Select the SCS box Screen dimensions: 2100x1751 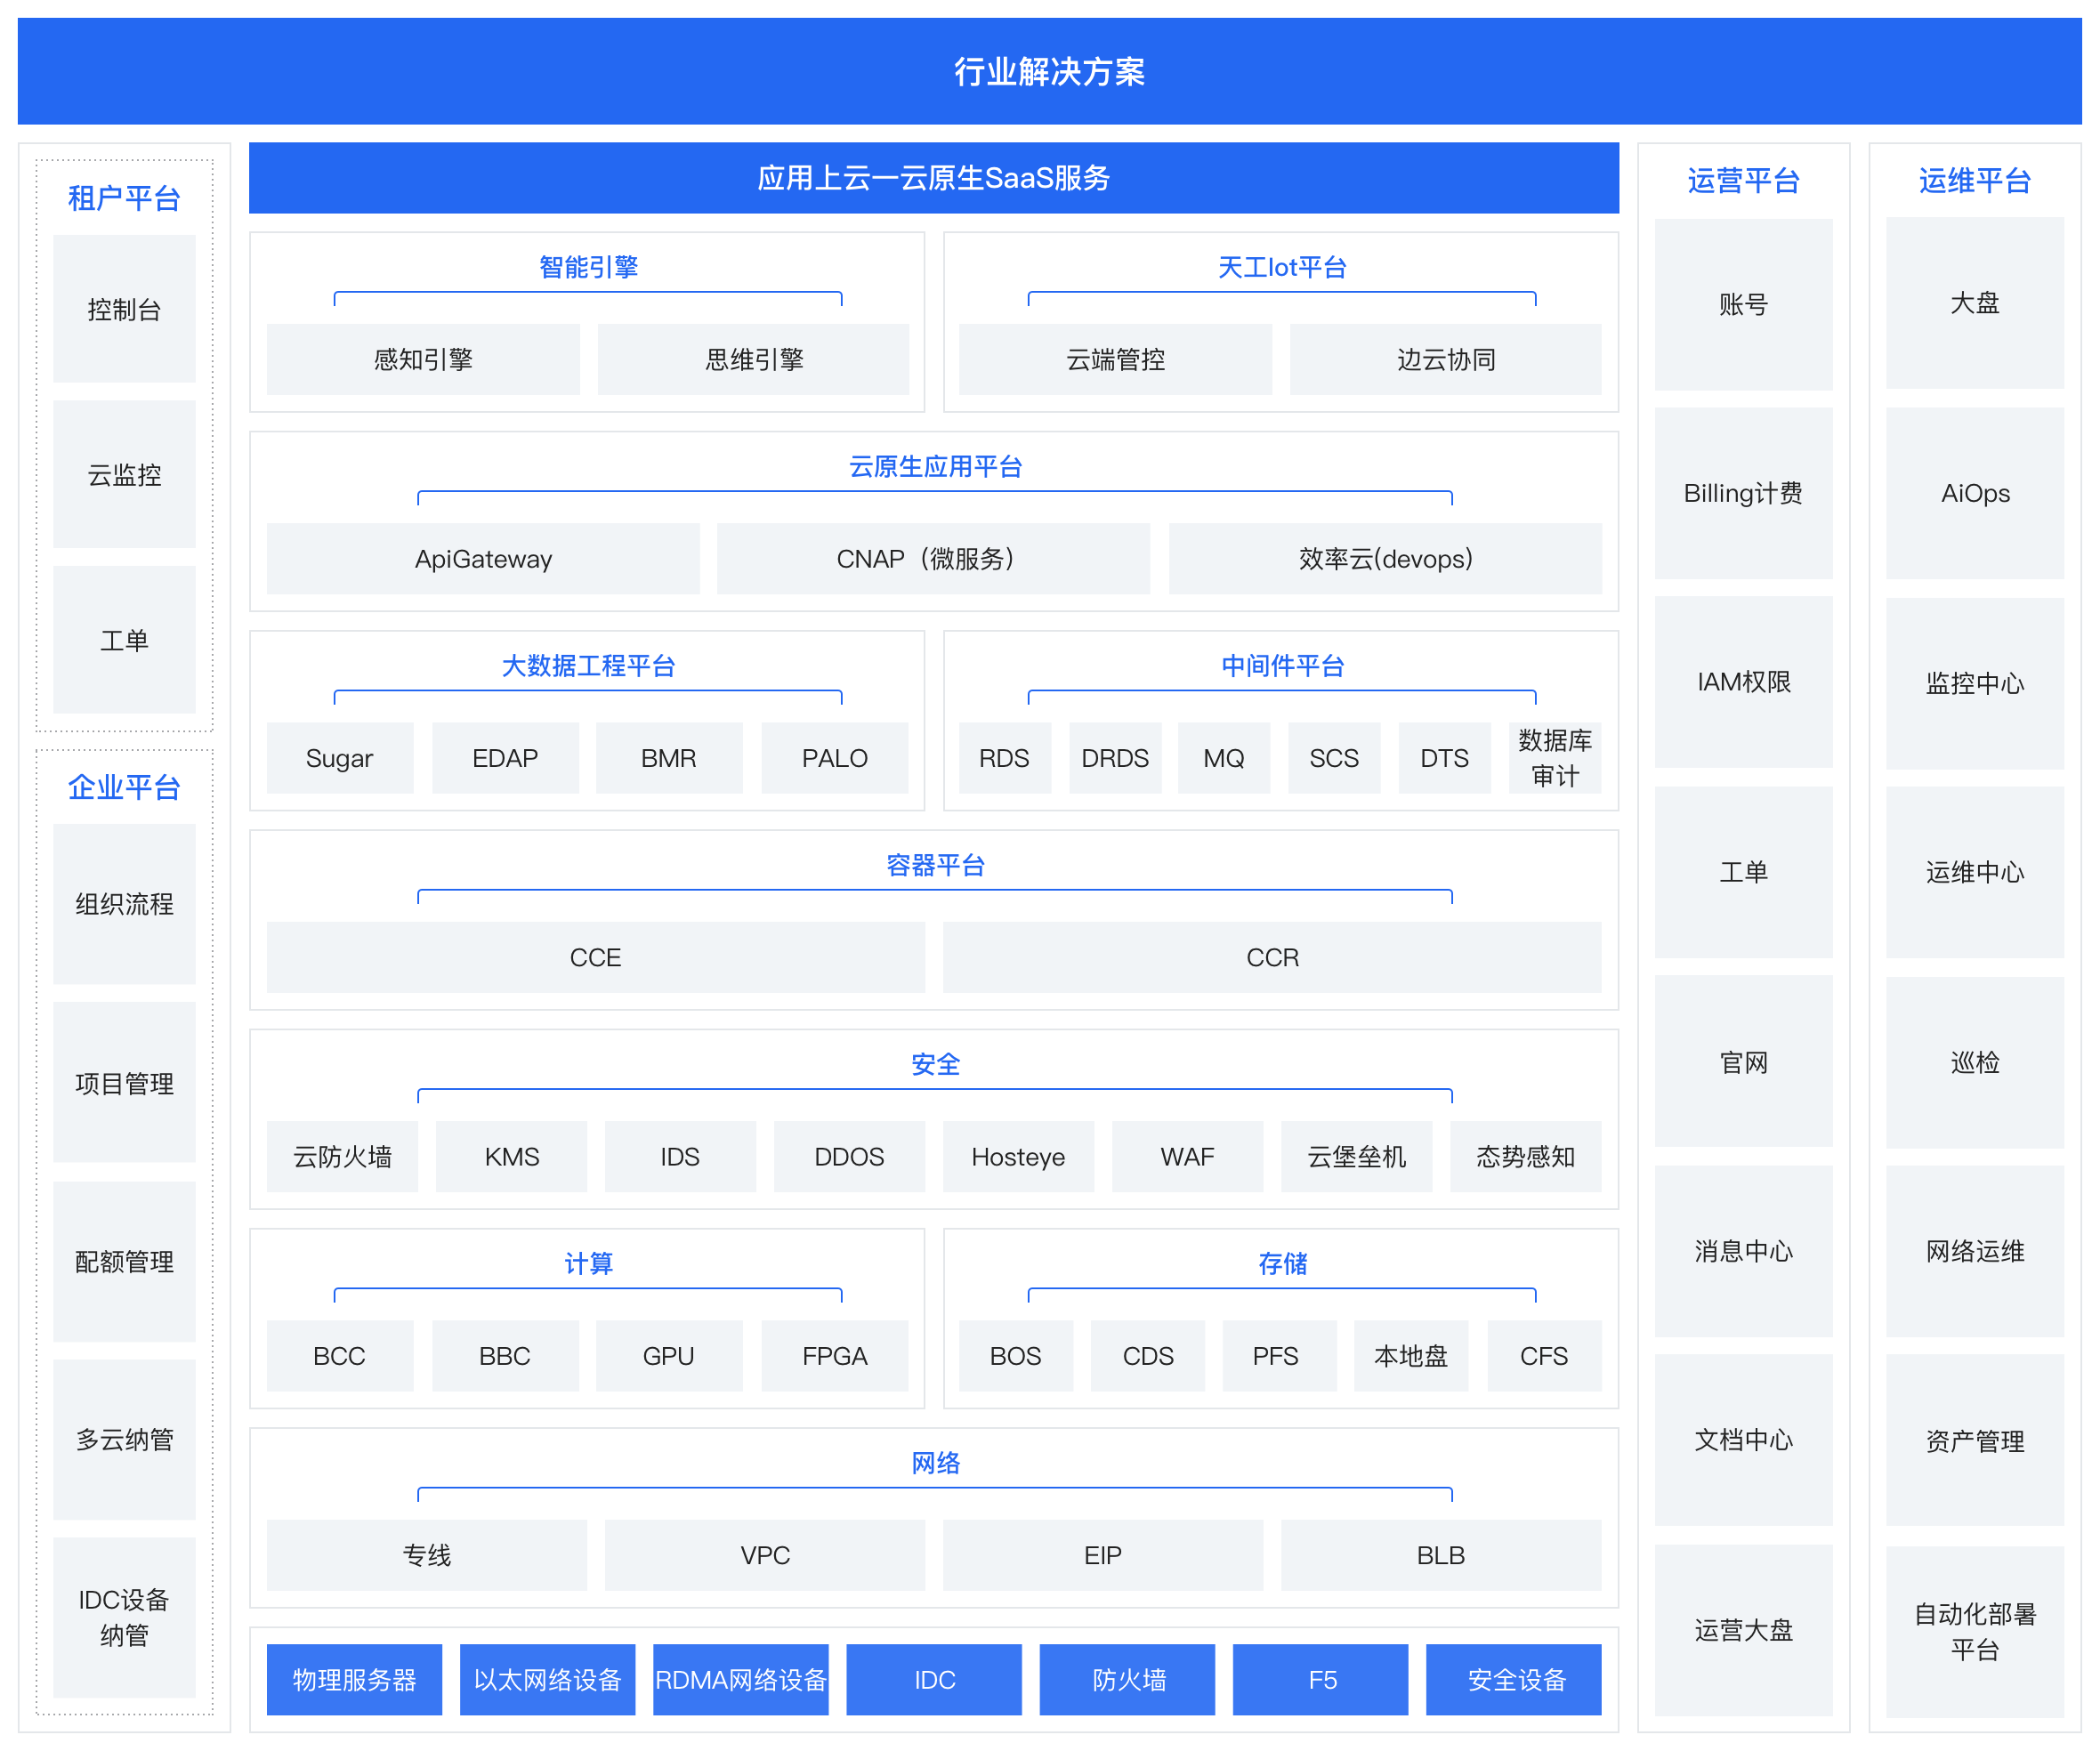(1334, 758)
